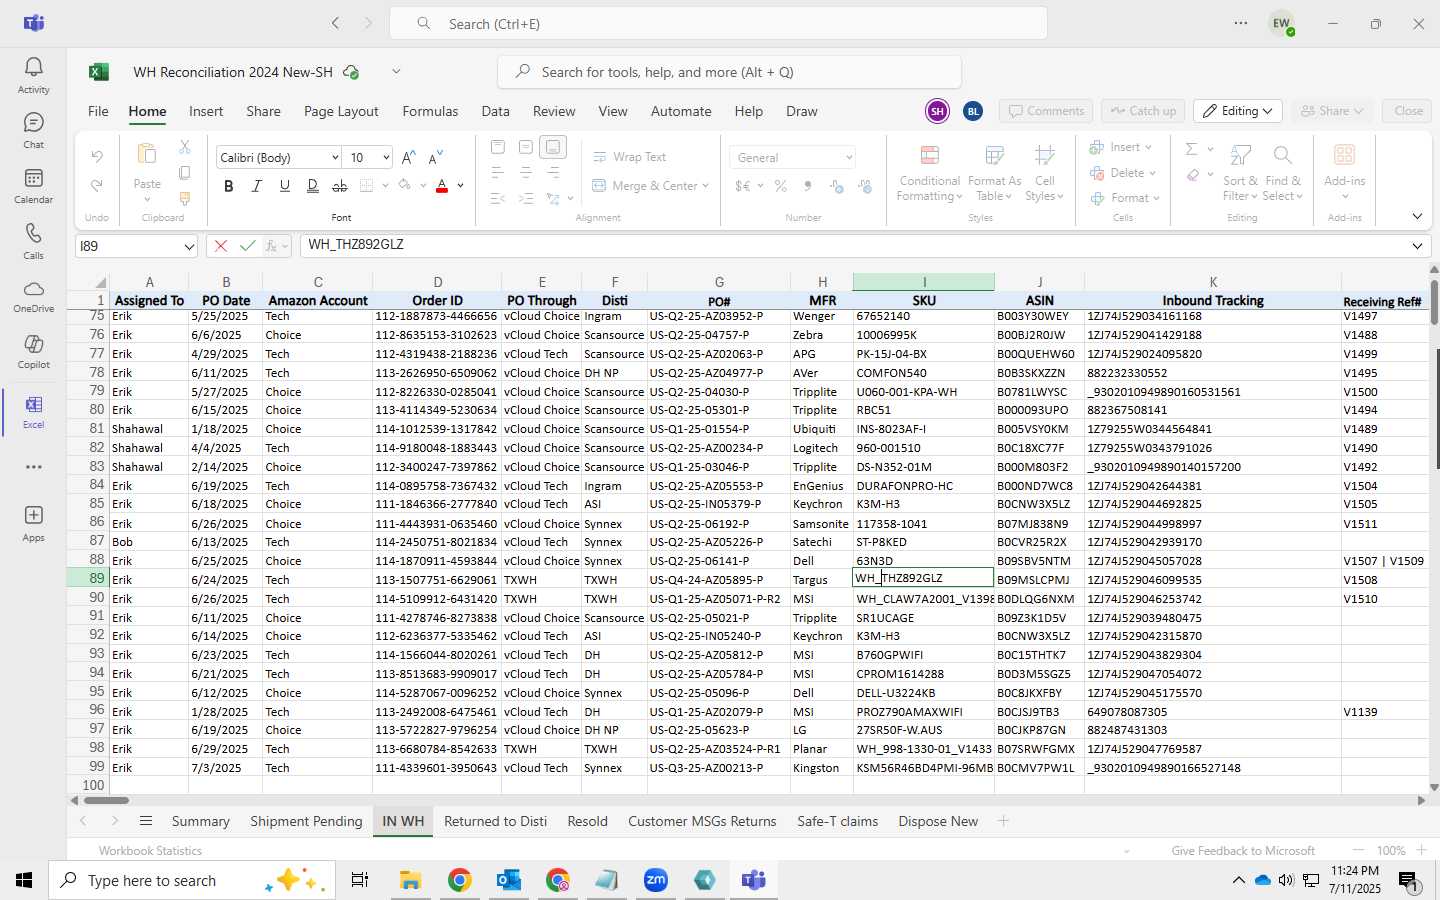Viewport: 1440px width, 900px height.
Task: Open File Explorer from the taskbar
Action: pyautogui.click(x=410, y=880)
